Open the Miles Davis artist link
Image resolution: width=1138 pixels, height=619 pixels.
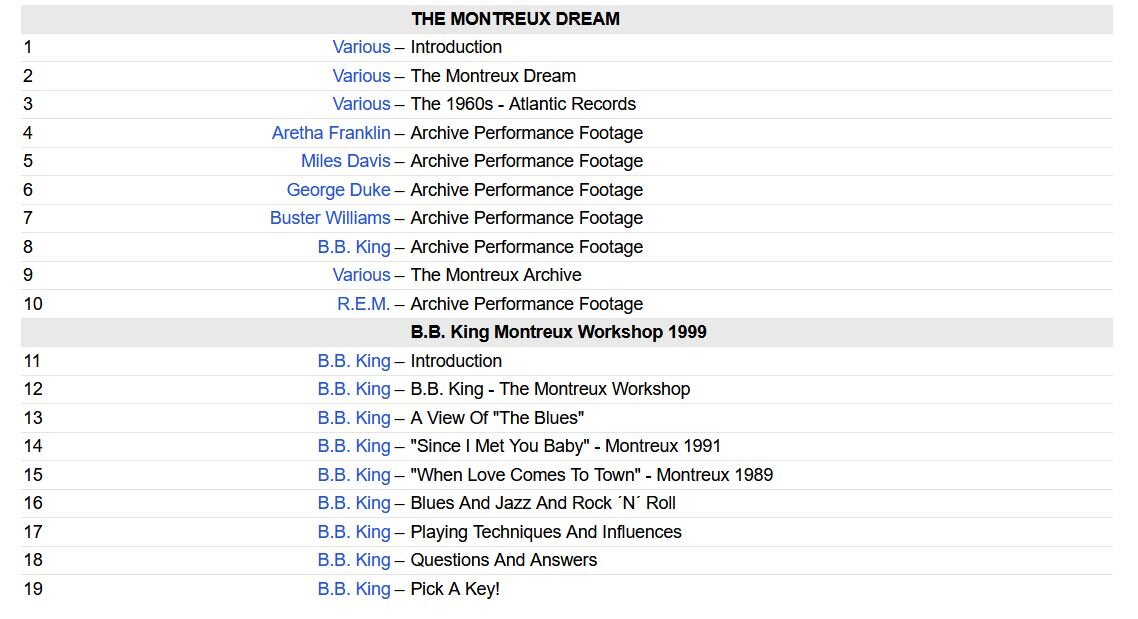point(345,161)
